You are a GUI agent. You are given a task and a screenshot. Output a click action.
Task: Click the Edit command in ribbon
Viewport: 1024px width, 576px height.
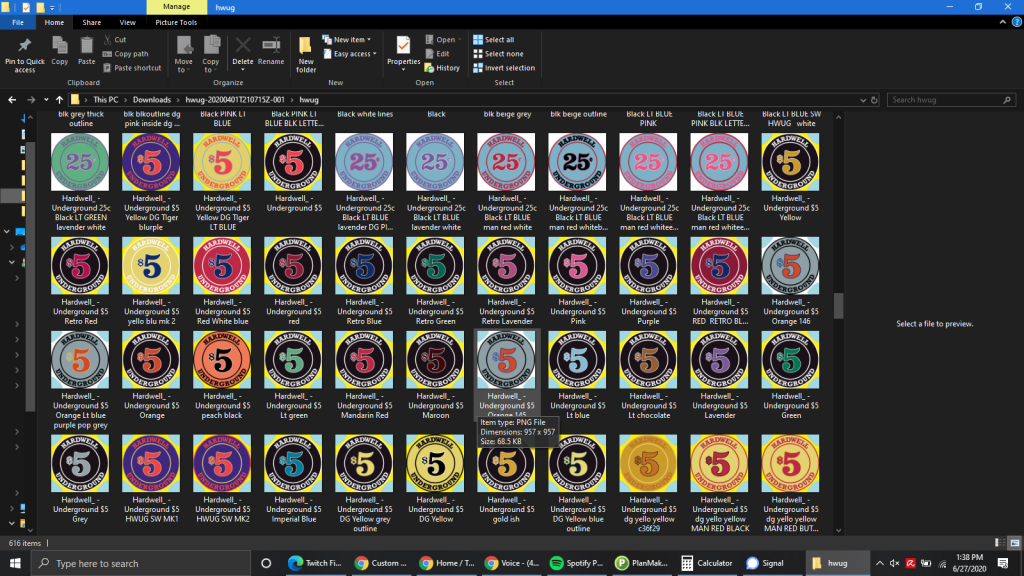pyautogui.click(x=437, y=54)
